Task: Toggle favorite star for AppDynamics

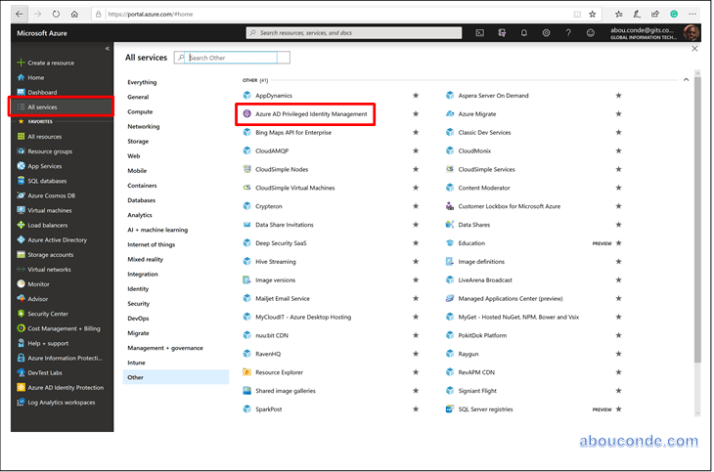Action: [416, 96]
